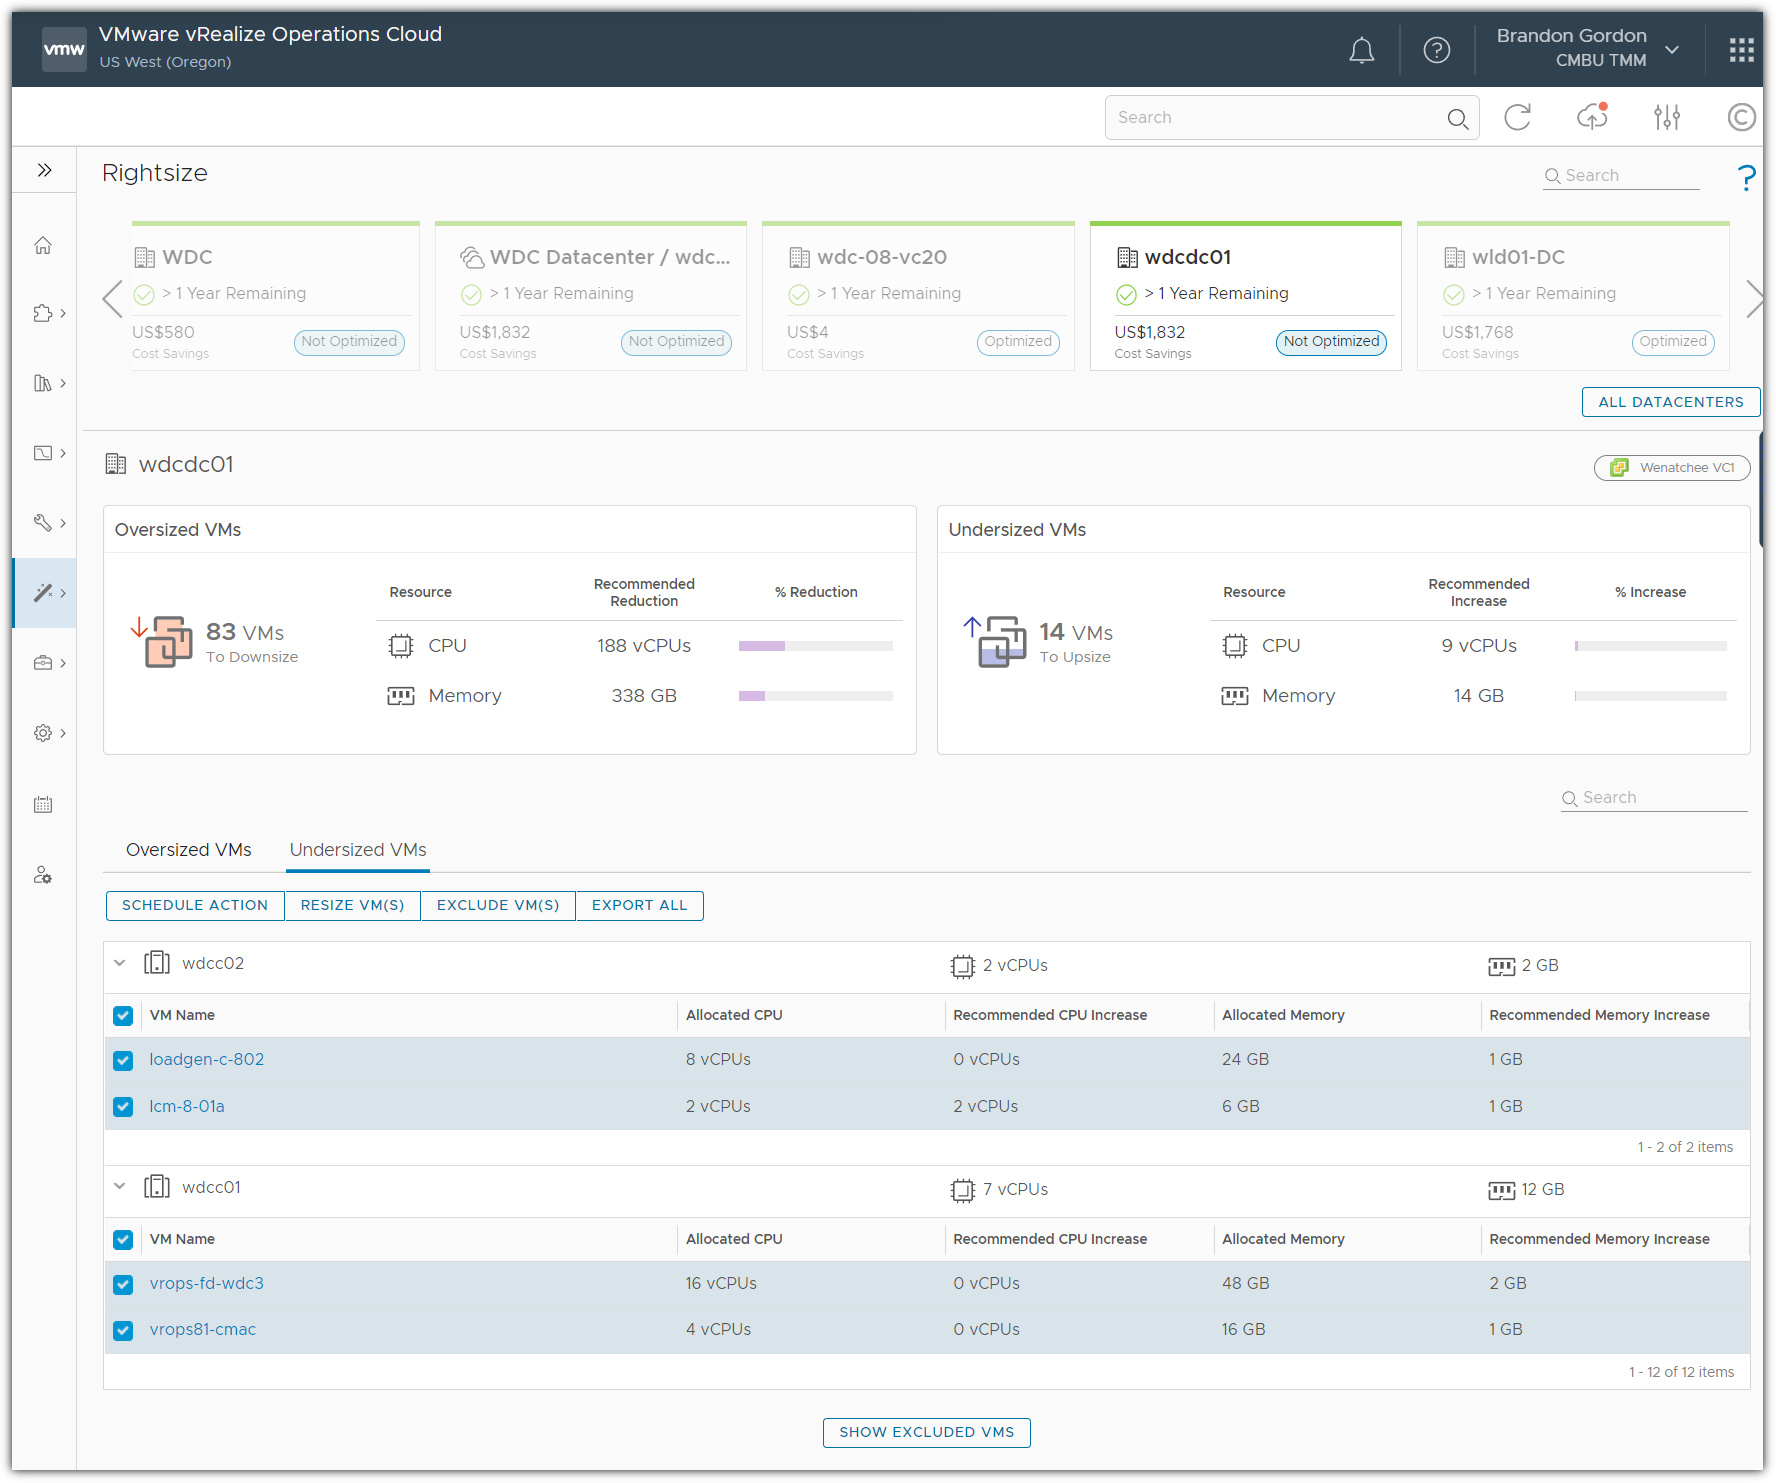Uncheck the vrops-fd-wdc3 VM checkbox

[x=123, y=1284]
